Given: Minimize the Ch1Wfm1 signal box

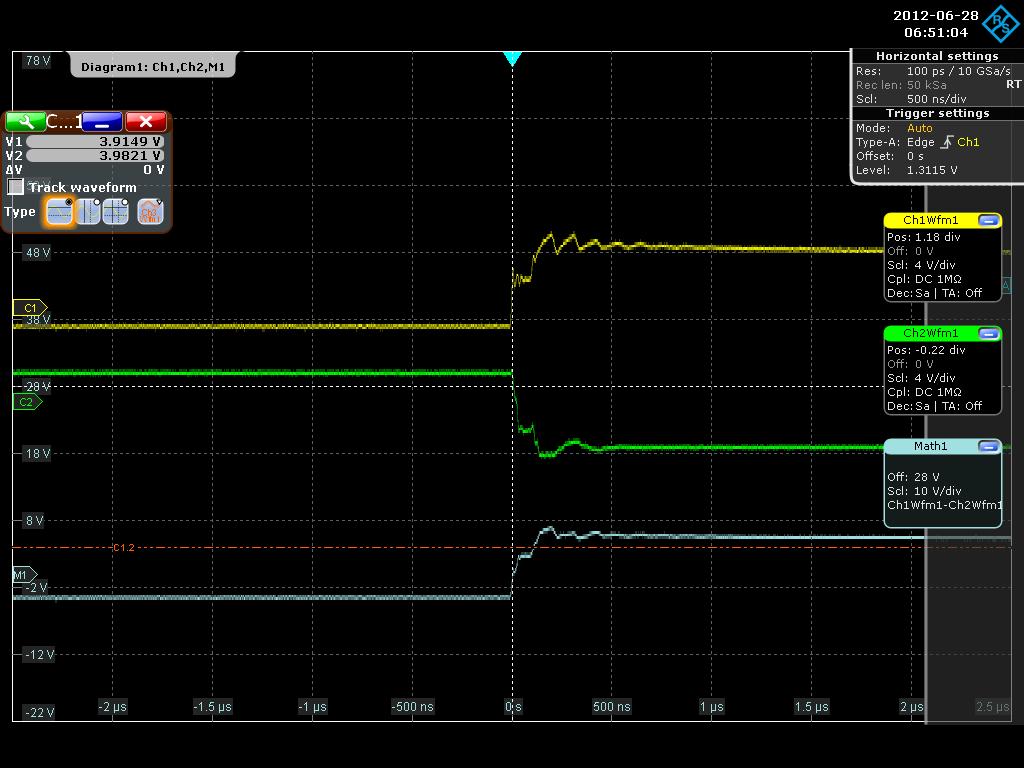Looking at the screenshot, I should 988,220.
